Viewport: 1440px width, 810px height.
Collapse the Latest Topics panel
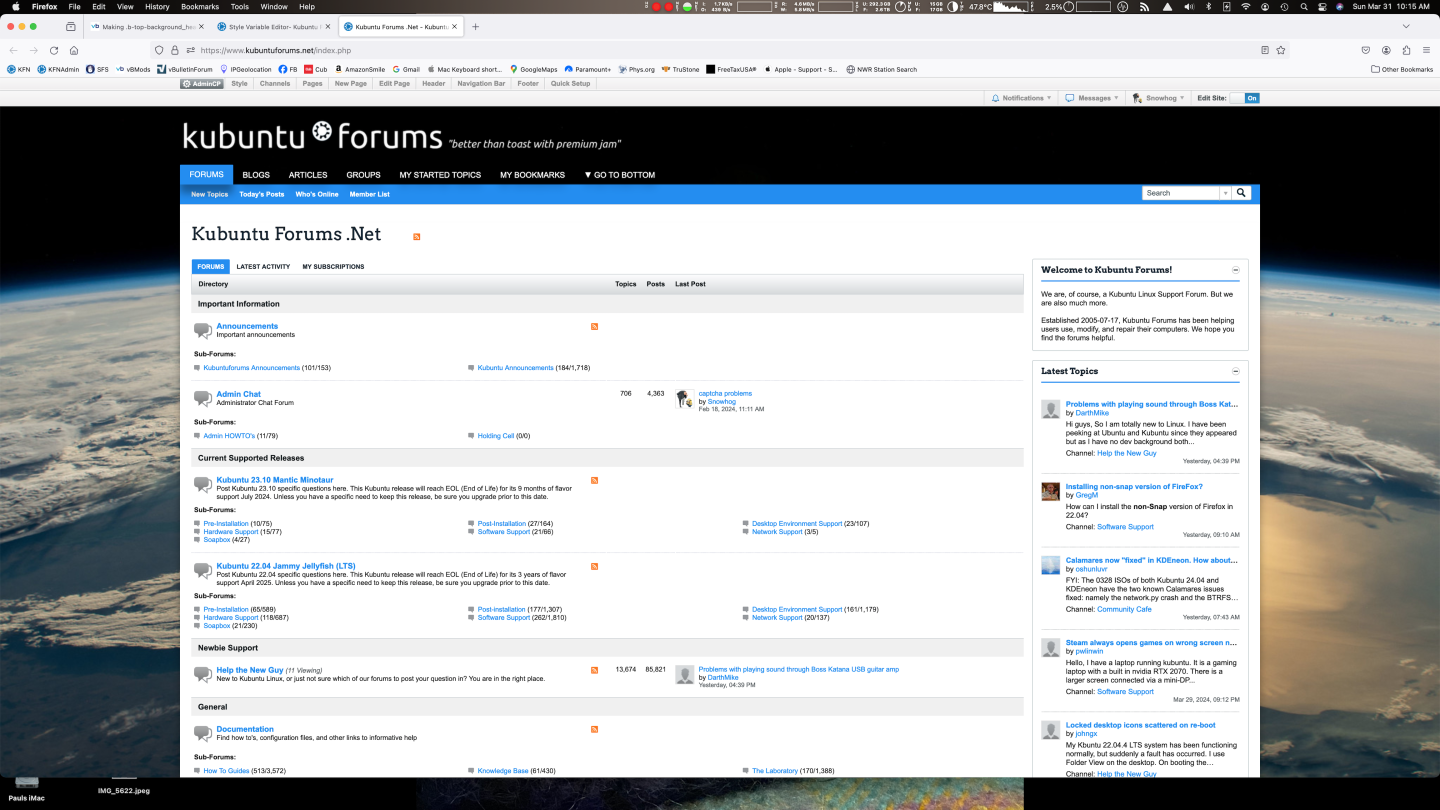point(1235,371)
